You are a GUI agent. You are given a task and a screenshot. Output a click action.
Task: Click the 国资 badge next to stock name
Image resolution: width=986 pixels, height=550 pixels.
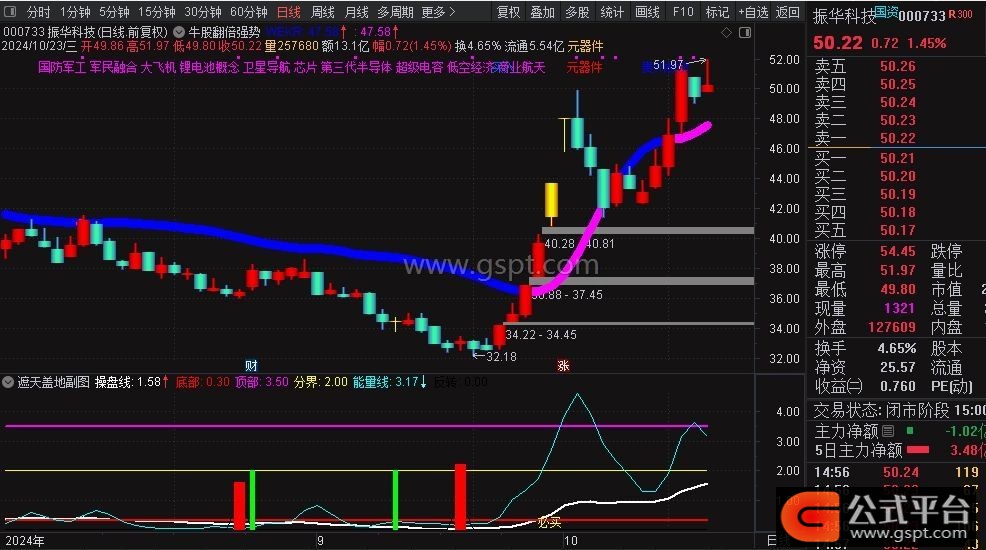click(885, 11)
